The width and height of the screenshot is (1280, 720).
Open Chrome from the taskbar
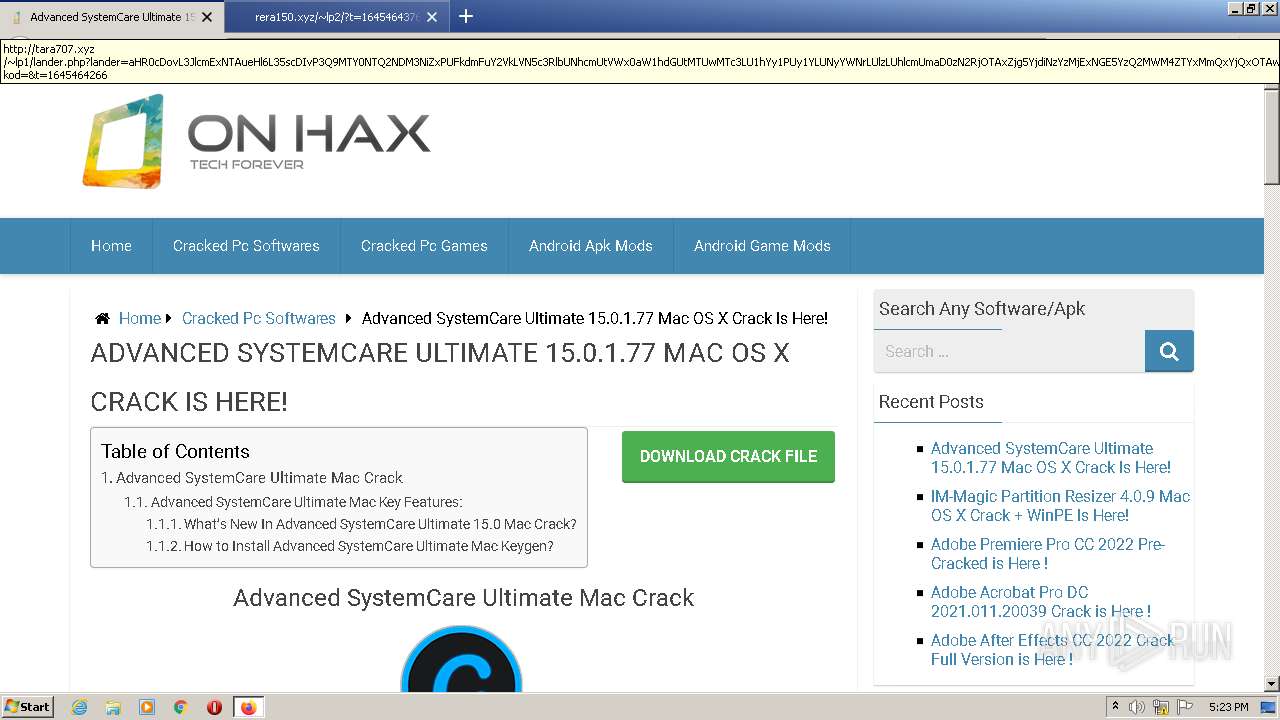pyautogui.click(x=181, y=707)
